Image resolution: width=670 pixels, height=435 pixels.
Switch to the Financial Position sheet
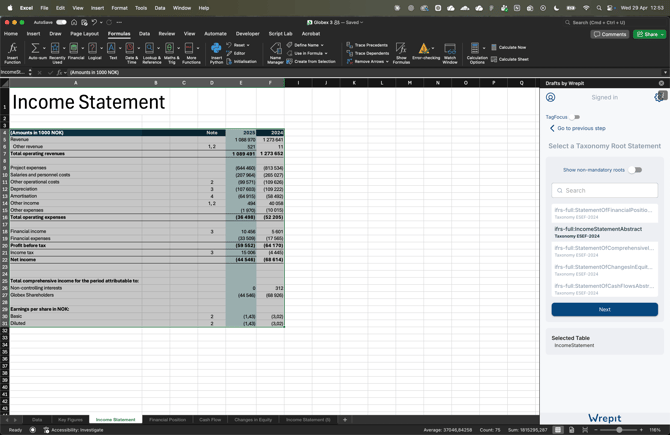(x=168, y=420)
